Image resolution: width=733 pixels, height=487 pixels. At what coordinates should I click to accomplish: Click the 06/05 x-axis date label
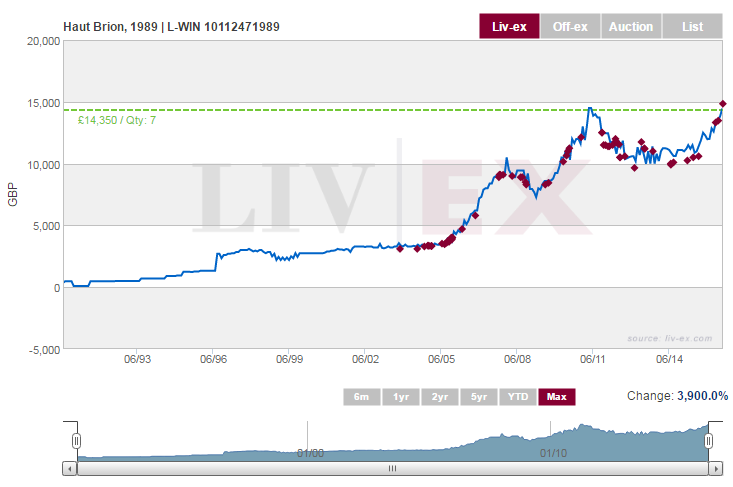[441, 359]
